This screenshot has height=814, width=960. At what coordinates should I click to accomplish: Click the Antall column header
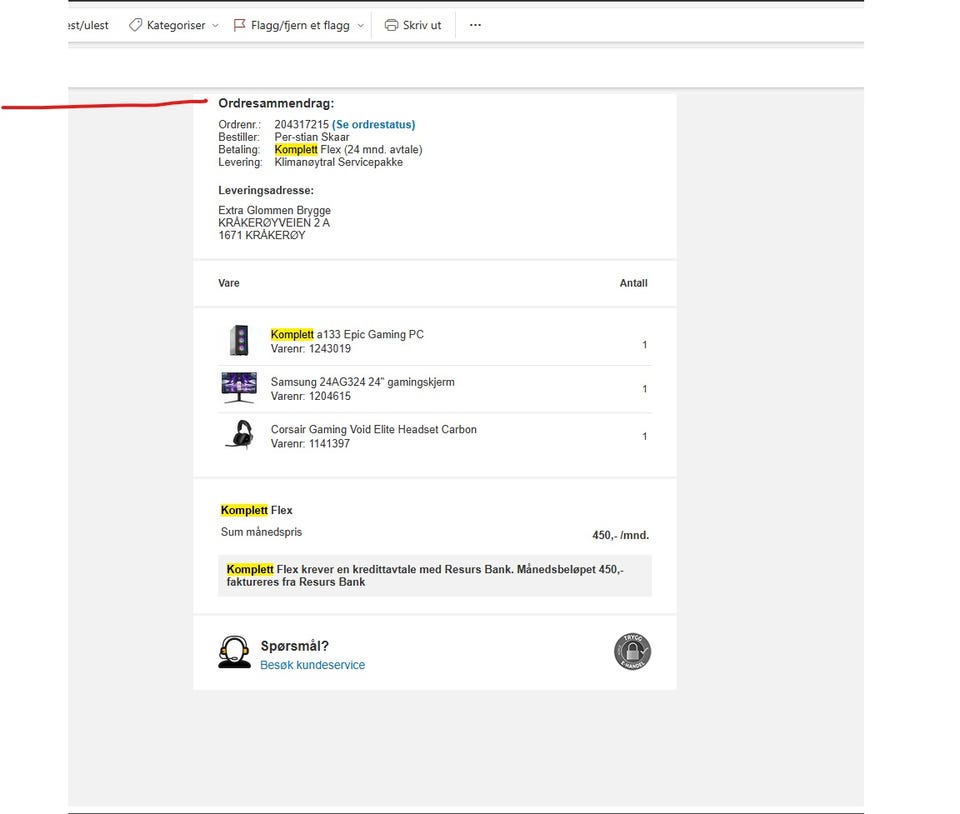tap(633, 283)
